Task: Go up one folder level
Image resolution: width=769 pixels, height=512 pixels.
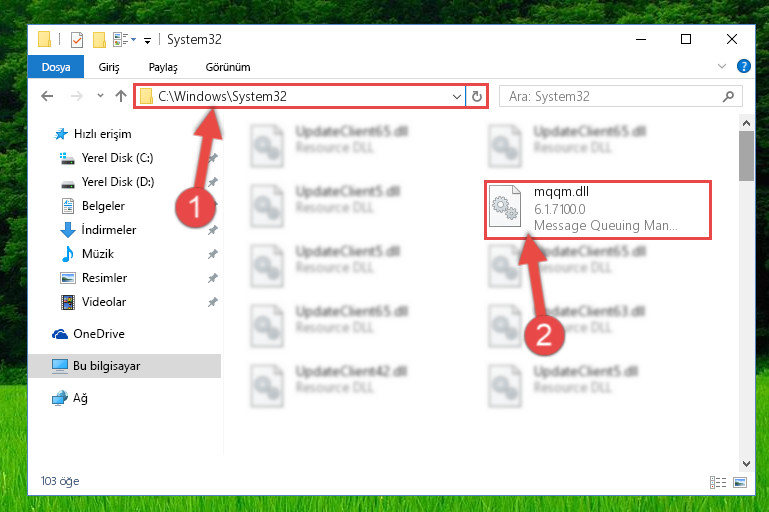Action: pyautogui.click(x=121, y=96)
